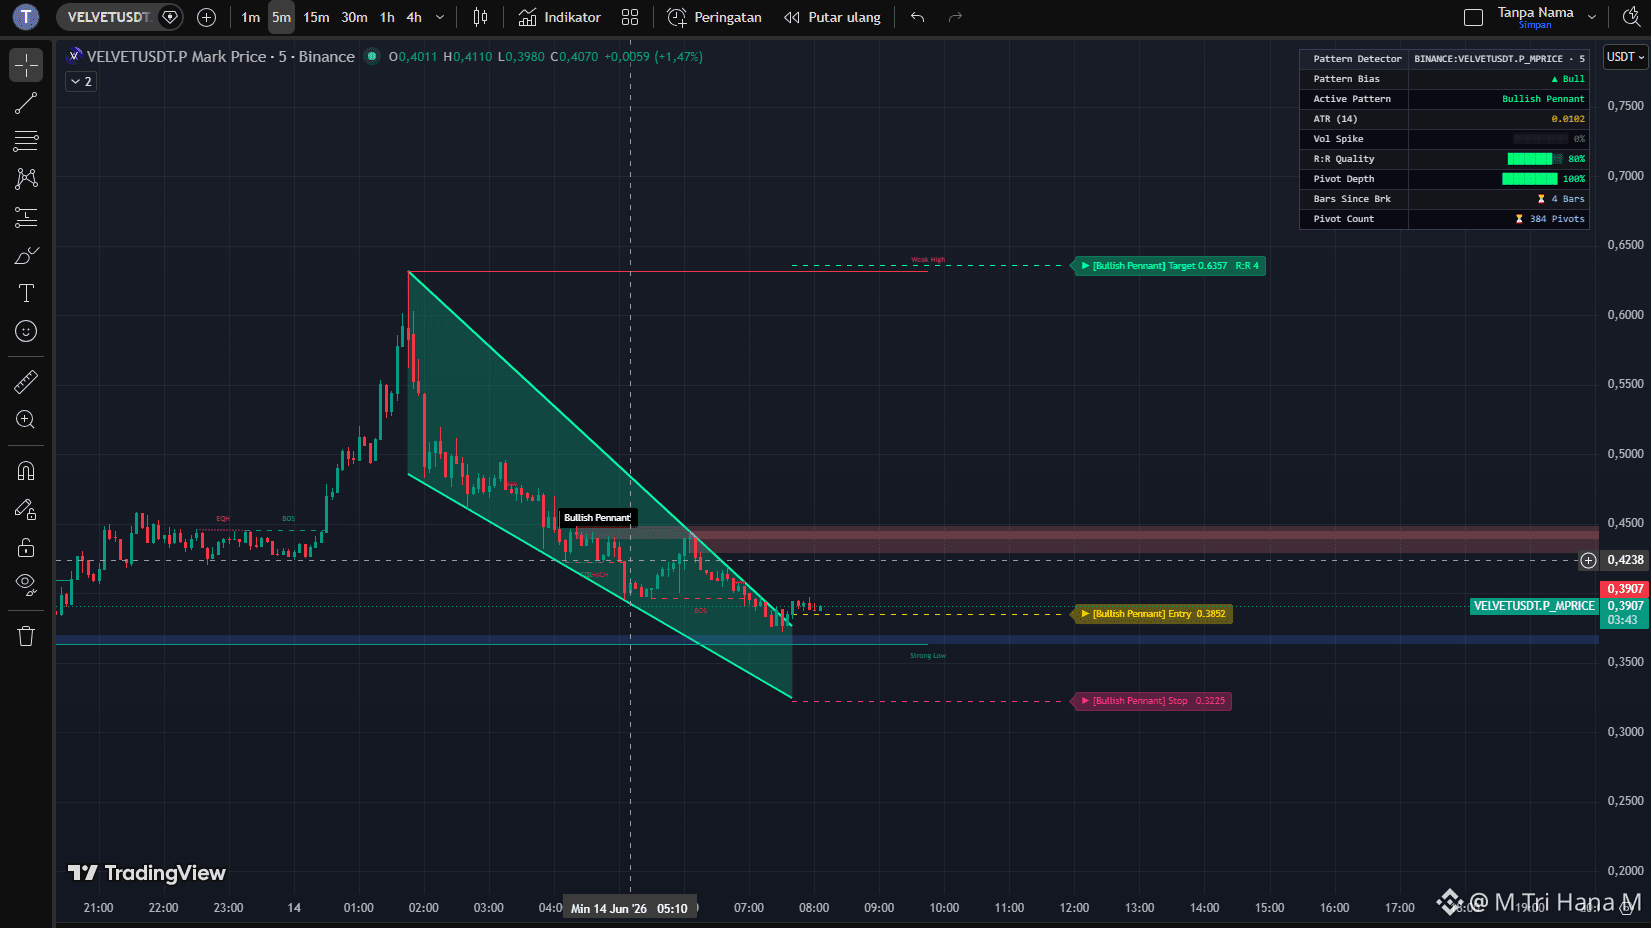Viewport: 1651px width, 928px height.
Task: Click the crosshair price label 0,4238
Action: click(x=1625, y=560)
